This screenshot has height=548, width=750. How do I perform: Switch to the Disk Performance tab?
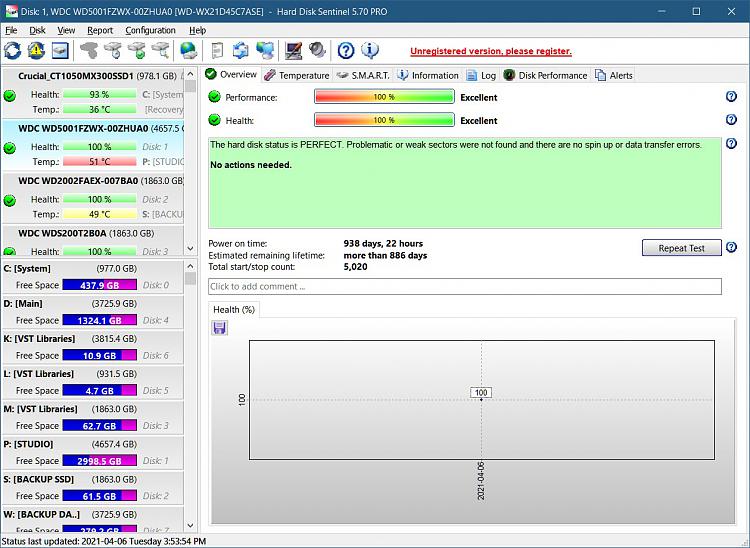[545, 76]
